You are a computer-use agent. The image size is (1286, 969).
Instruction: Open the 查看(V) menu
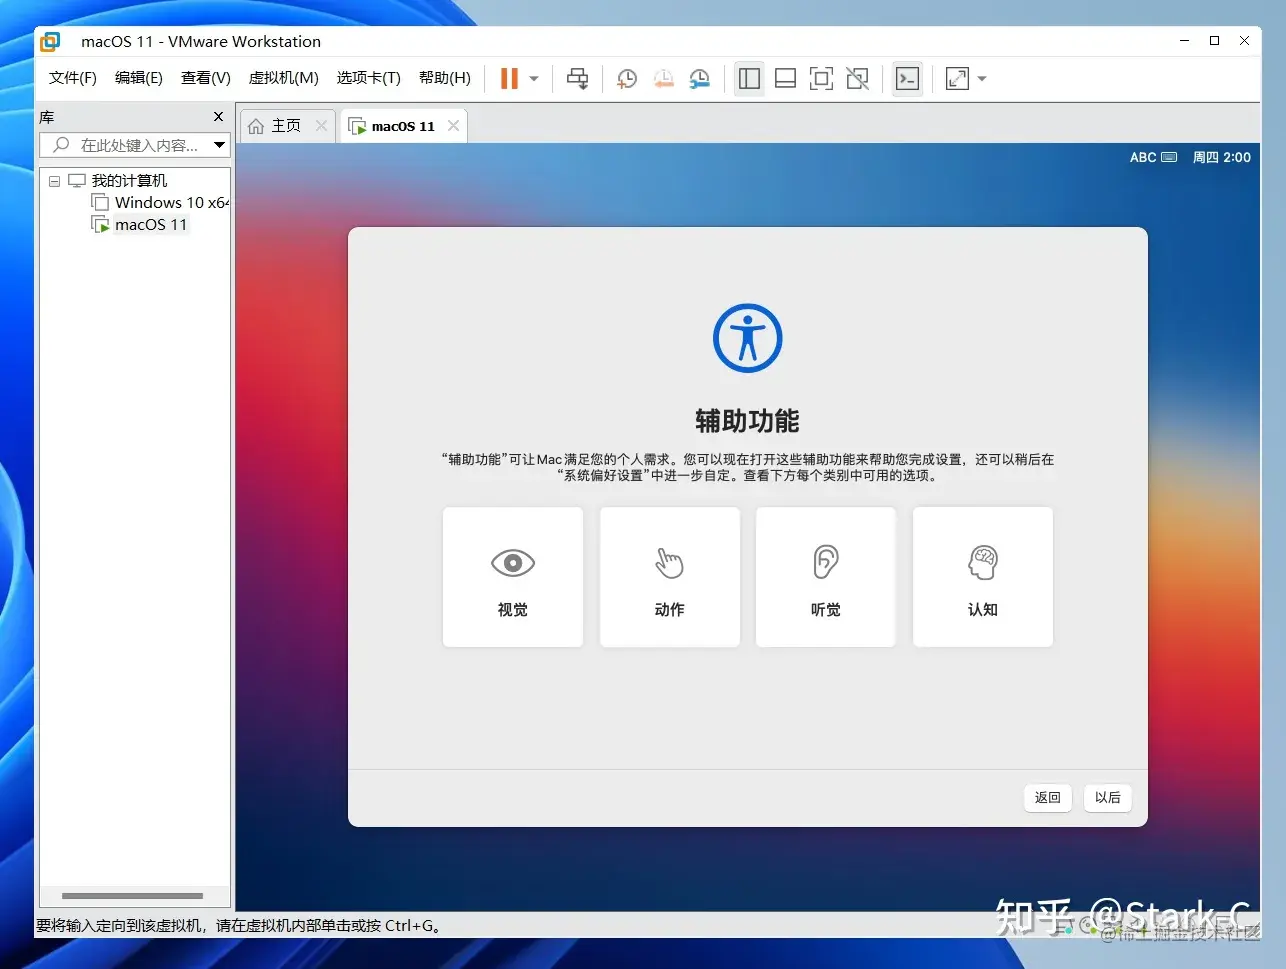(206, 78)
